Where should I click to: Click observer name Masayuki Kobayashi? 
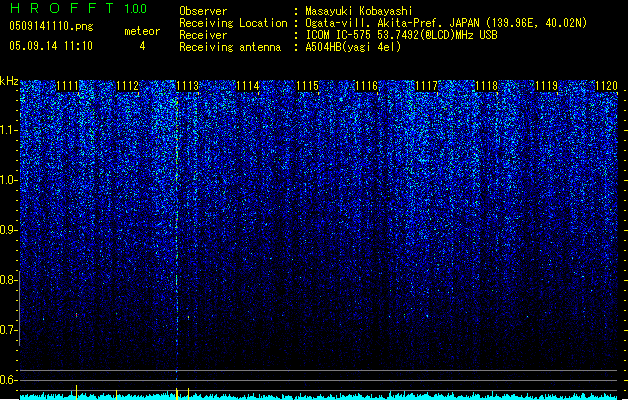pos(359,11)
